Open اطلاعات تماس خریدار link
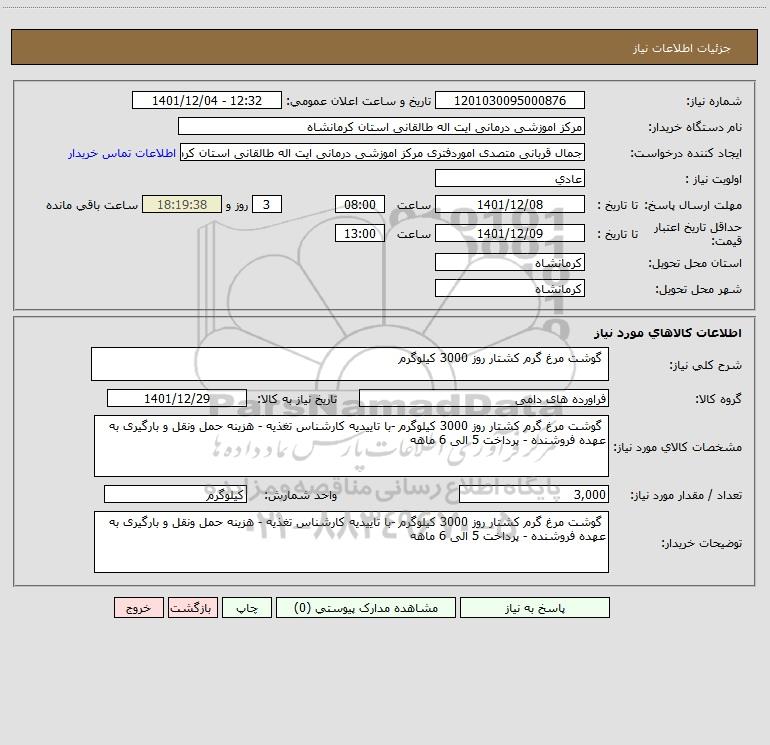The width and height of the screenshot is (770, 745). [x=122, y=153]
